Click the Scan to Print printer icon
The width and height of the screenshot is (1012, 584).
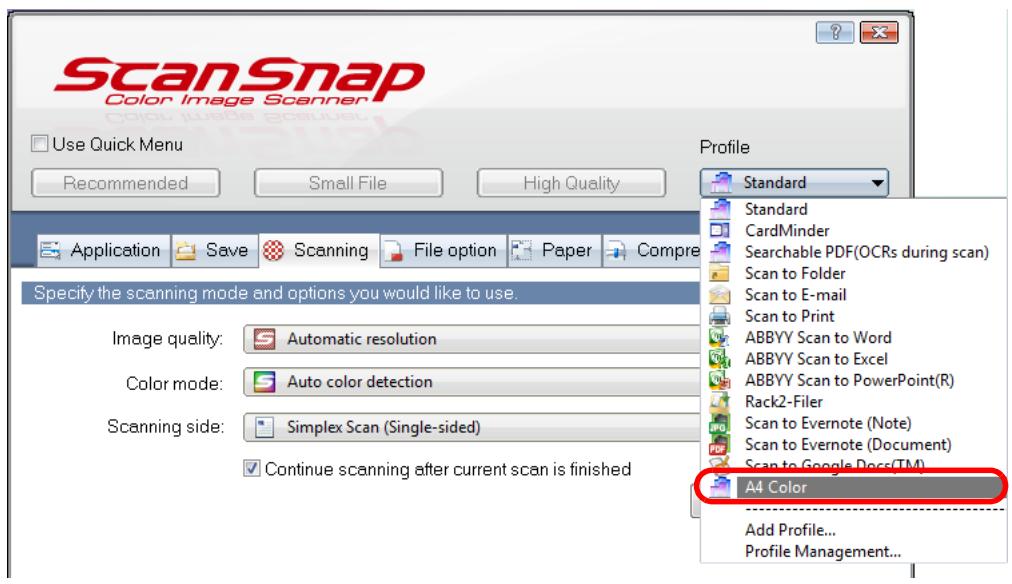coord(720,316)
